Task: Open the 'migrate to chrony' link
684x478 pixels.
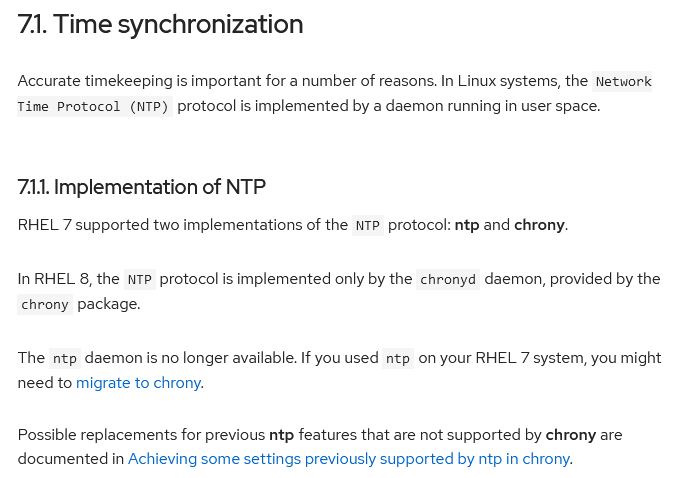Action: tap(138, 382)
